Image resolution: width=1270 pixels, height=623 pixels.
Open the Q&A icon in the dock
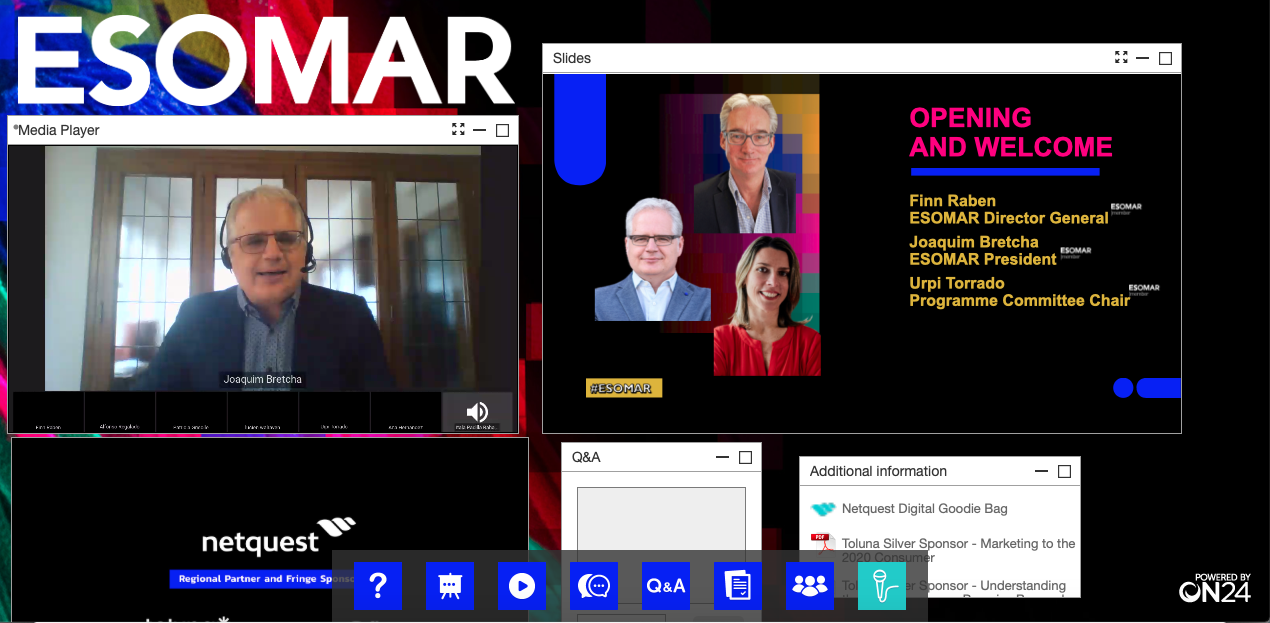[x=666, y=585]
